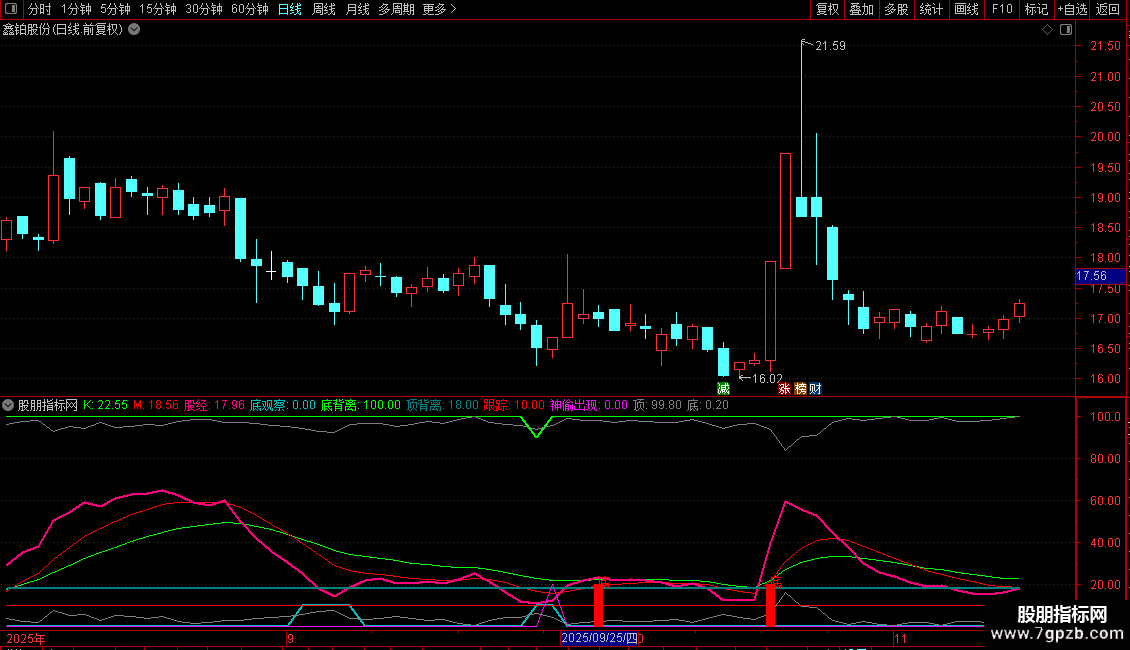1130x650 pixels.
Task: Open the 股朋指标网 indicator dropdown arrow
Action: (x=9, y=406)
